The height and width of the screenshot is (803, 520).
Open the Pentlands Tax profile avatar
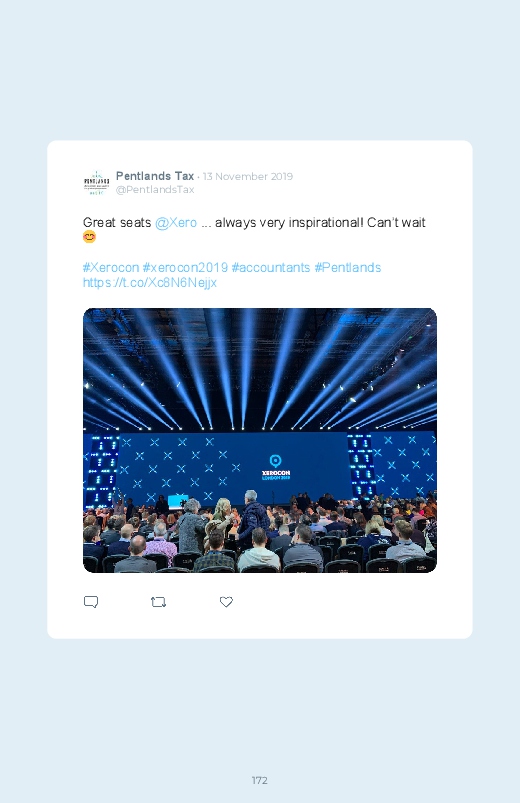96,182
